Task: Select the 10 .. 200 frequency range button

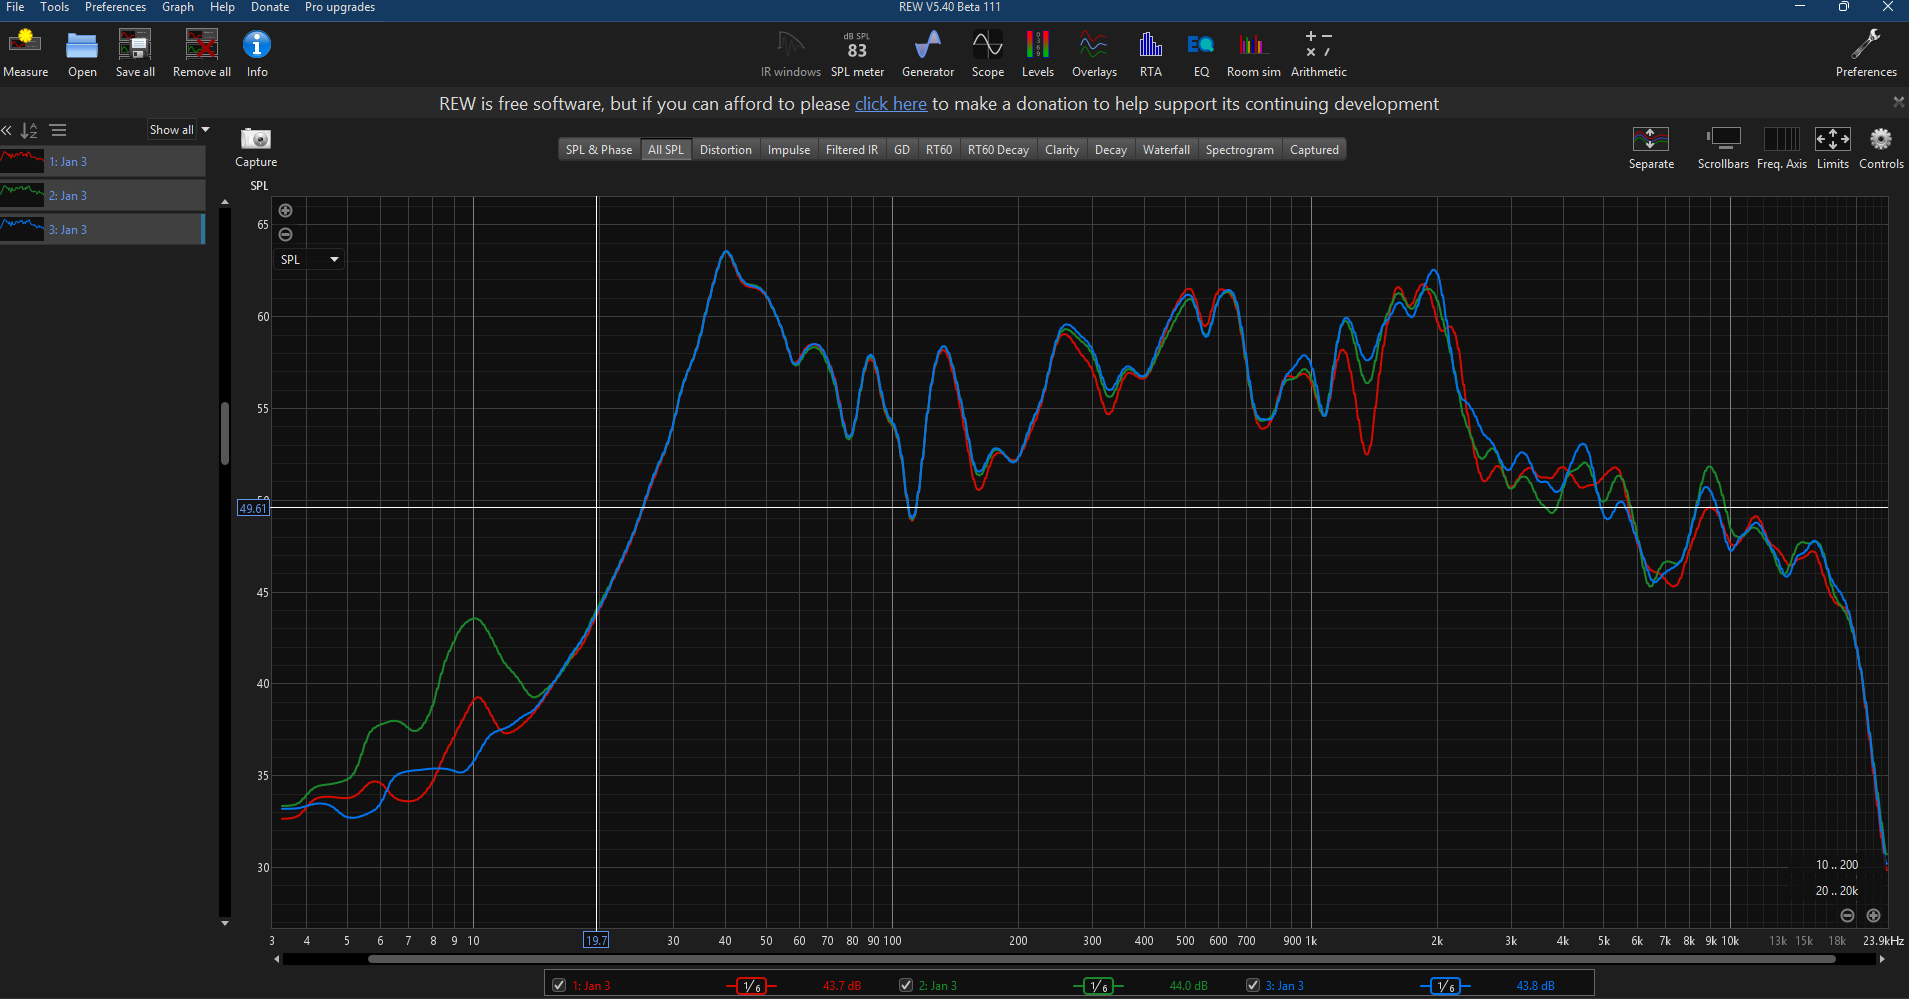Action: click(1836, 865)
